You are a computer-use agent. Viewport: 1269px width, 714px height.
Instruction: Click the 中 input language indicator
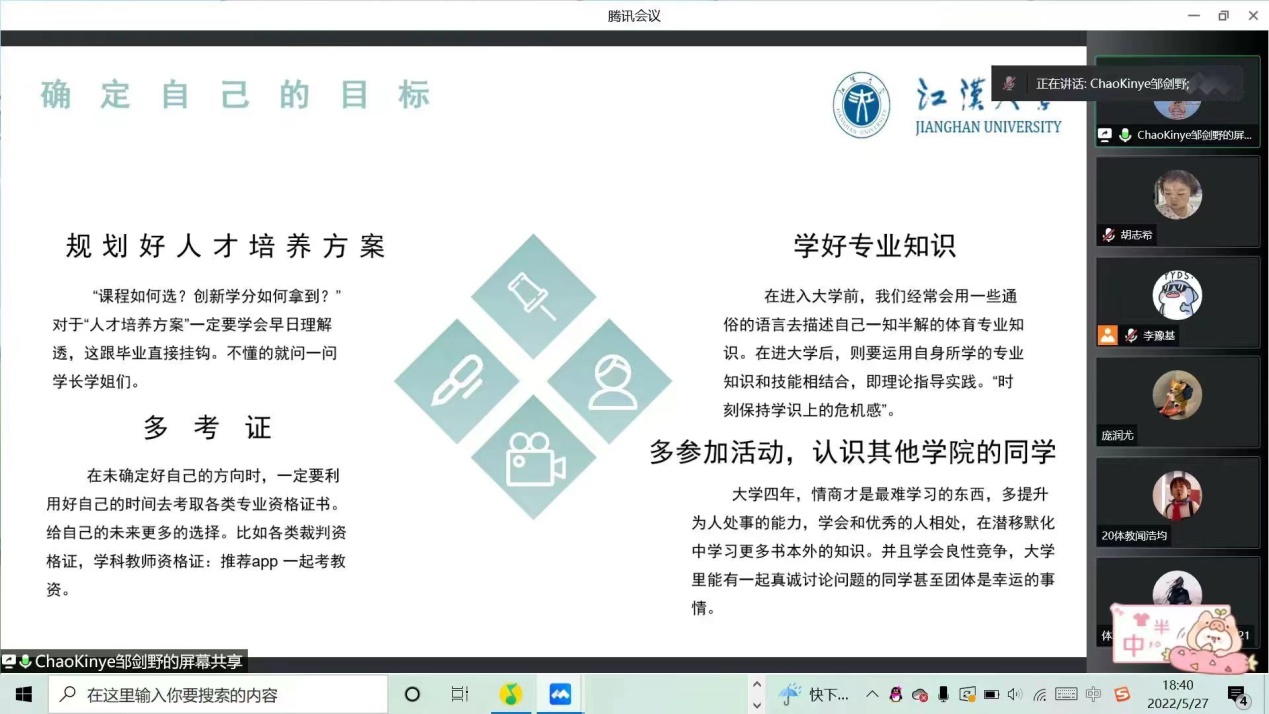point(1093,694)
